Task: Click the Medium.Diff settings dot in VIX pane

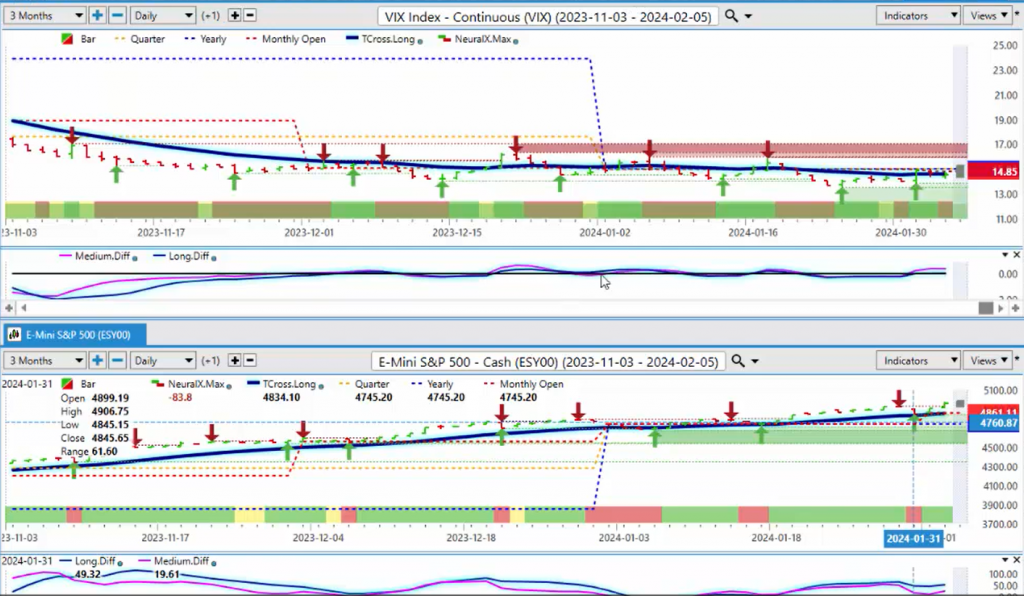Action: [x=135, y=258]
